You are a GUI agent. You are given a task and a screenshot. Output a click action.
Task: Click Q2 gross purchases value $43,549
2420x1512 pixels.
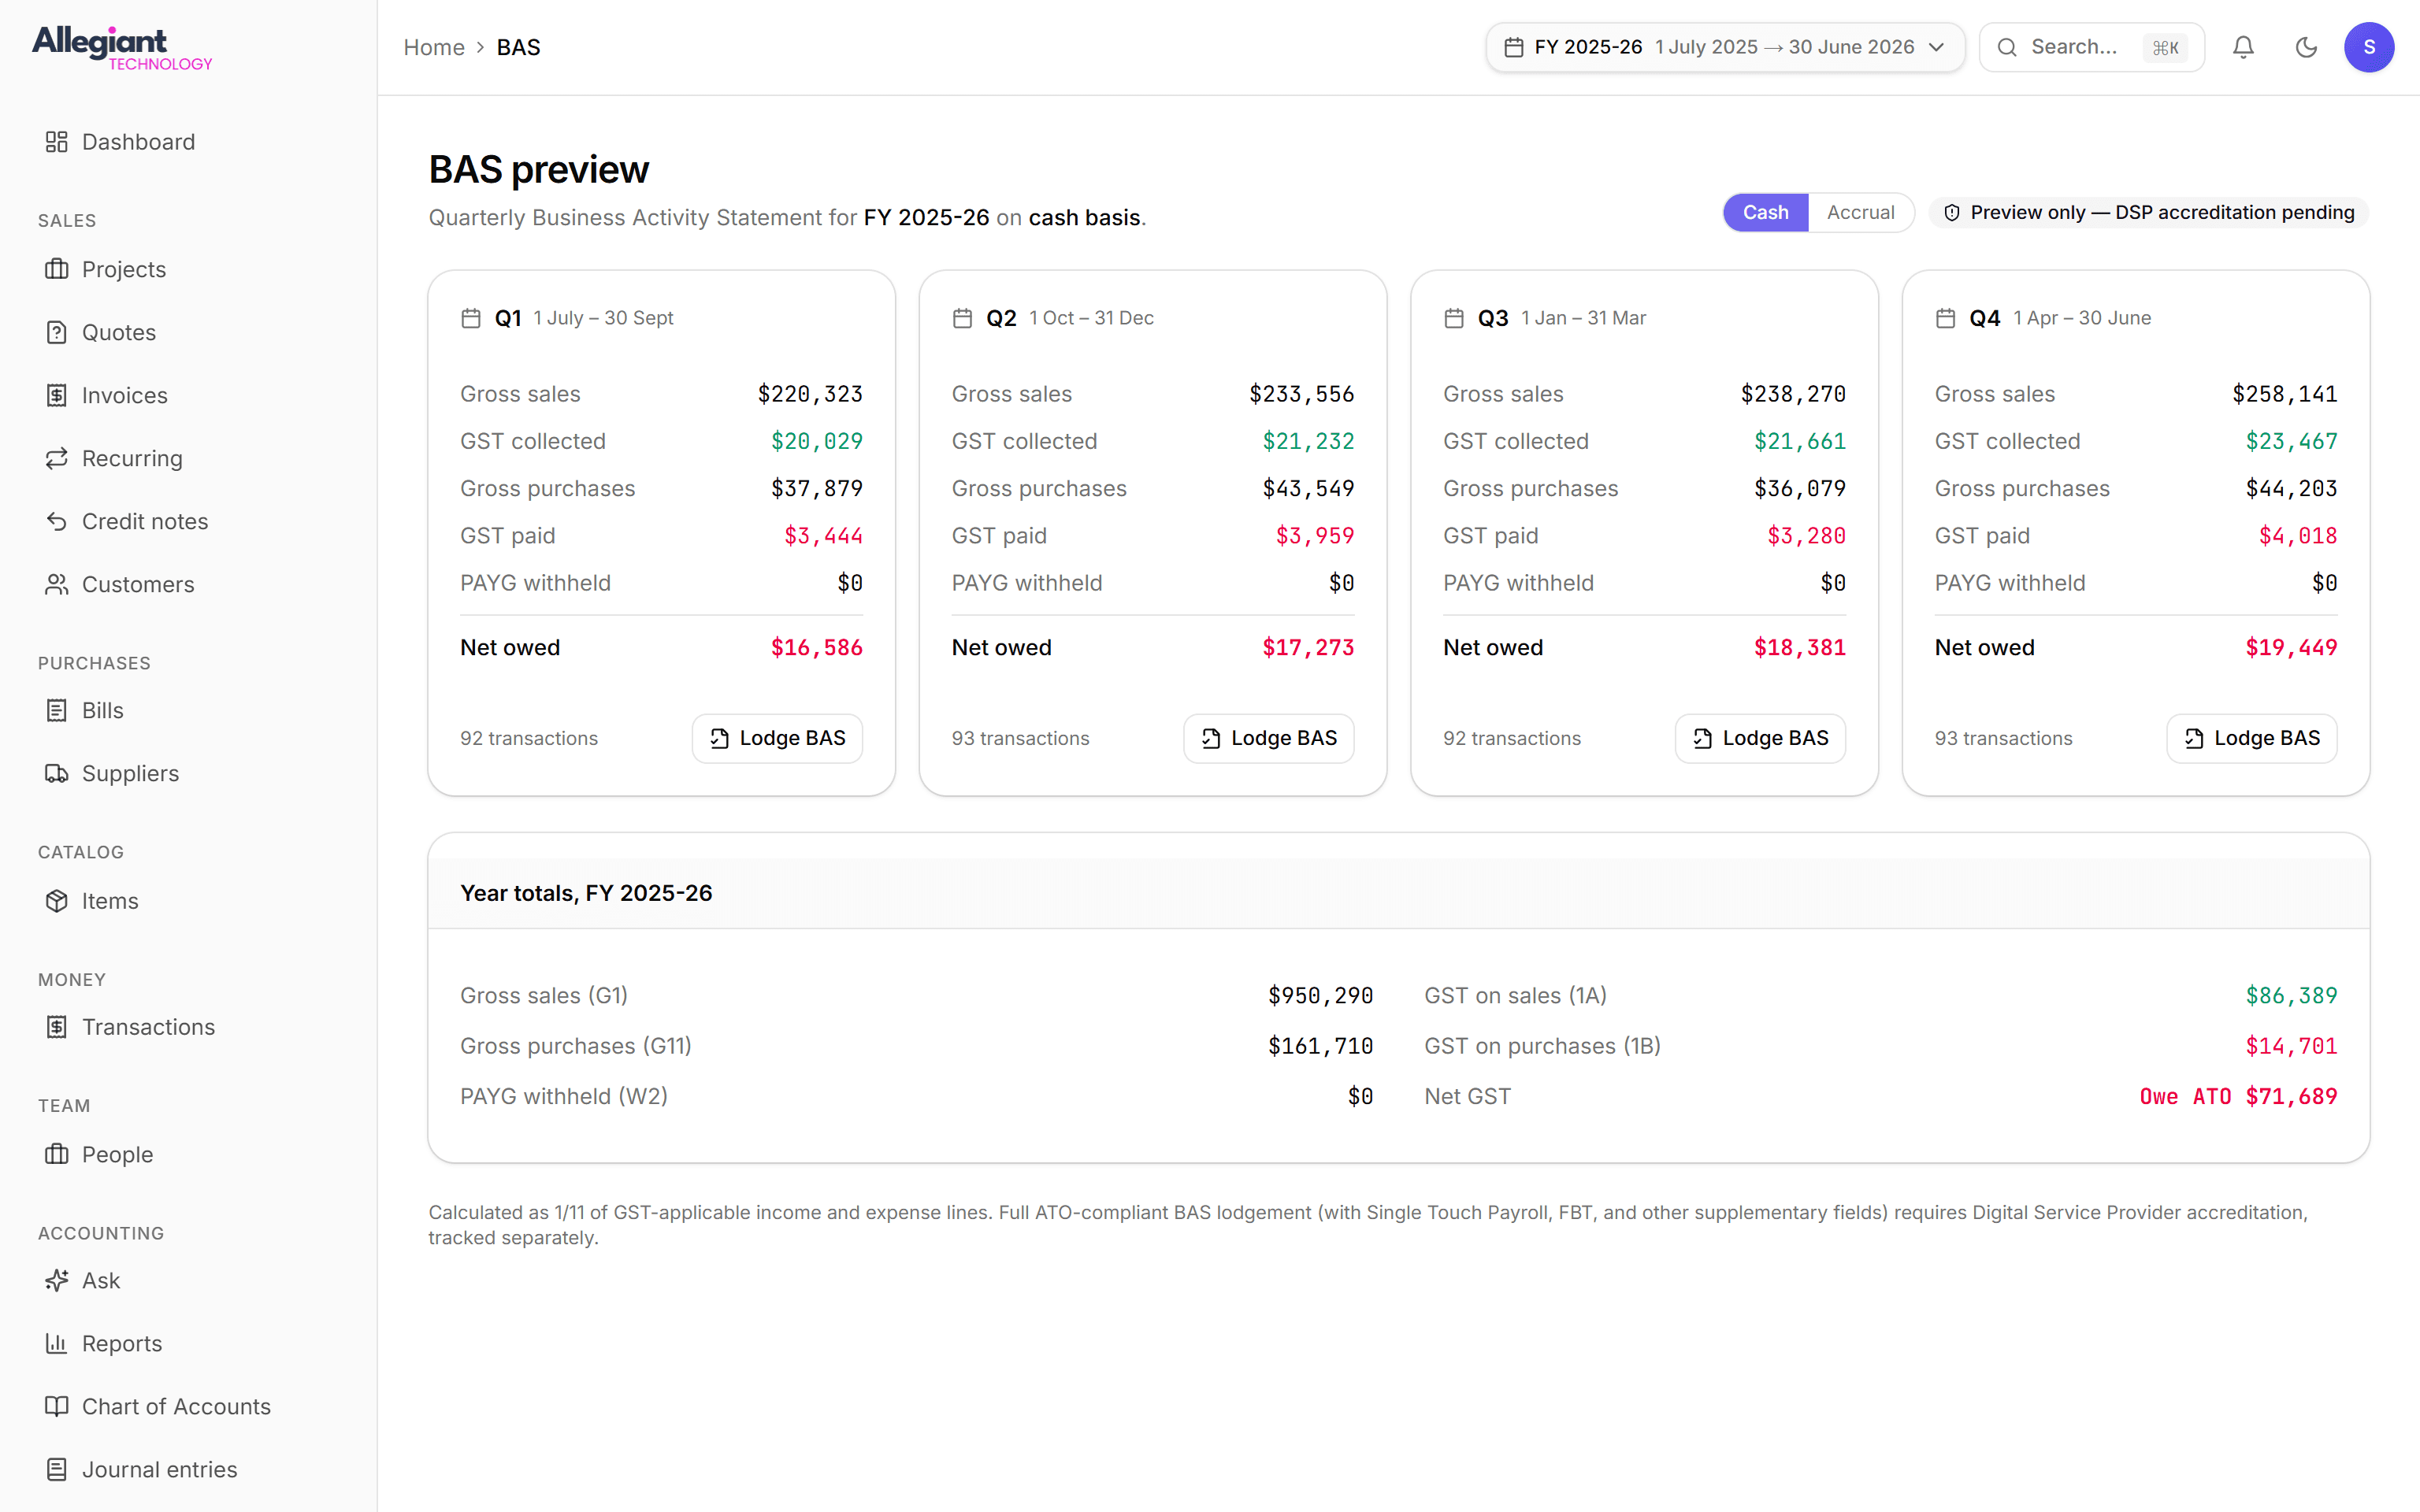pos(1308,489)
